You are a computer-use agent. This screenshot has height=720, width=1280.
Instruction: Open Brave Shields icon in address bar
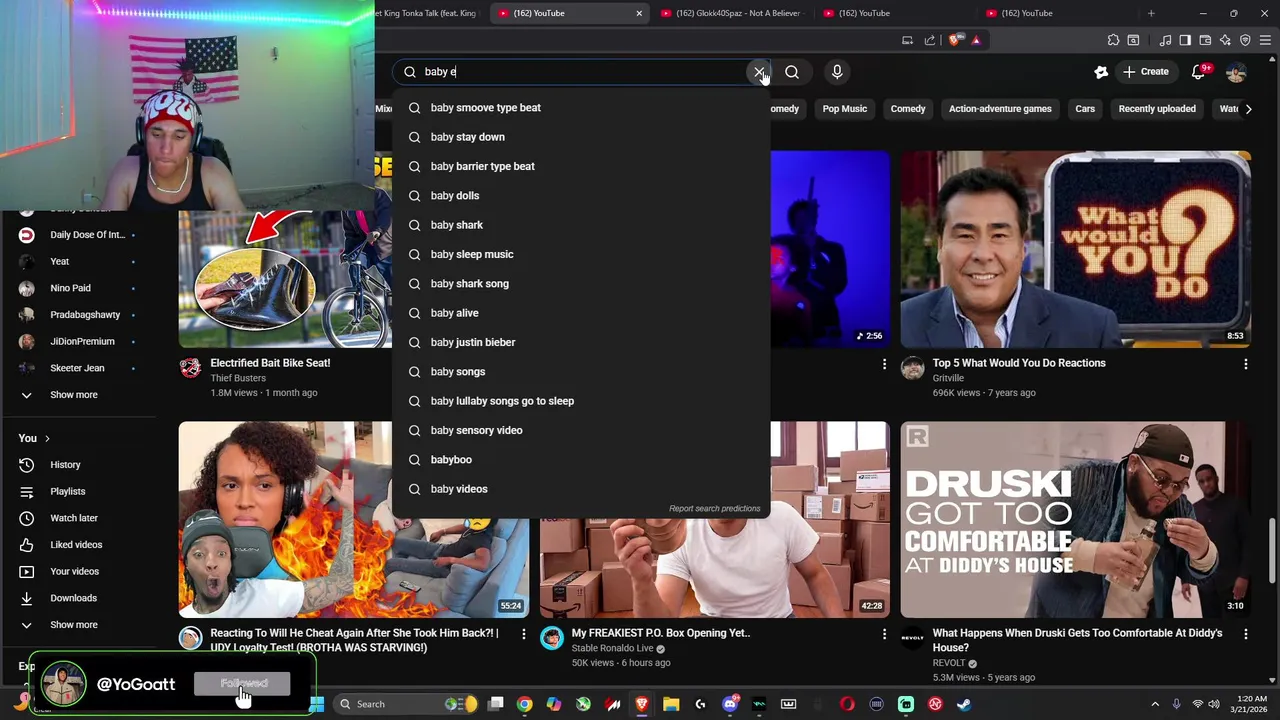click(x=955, y=40)
